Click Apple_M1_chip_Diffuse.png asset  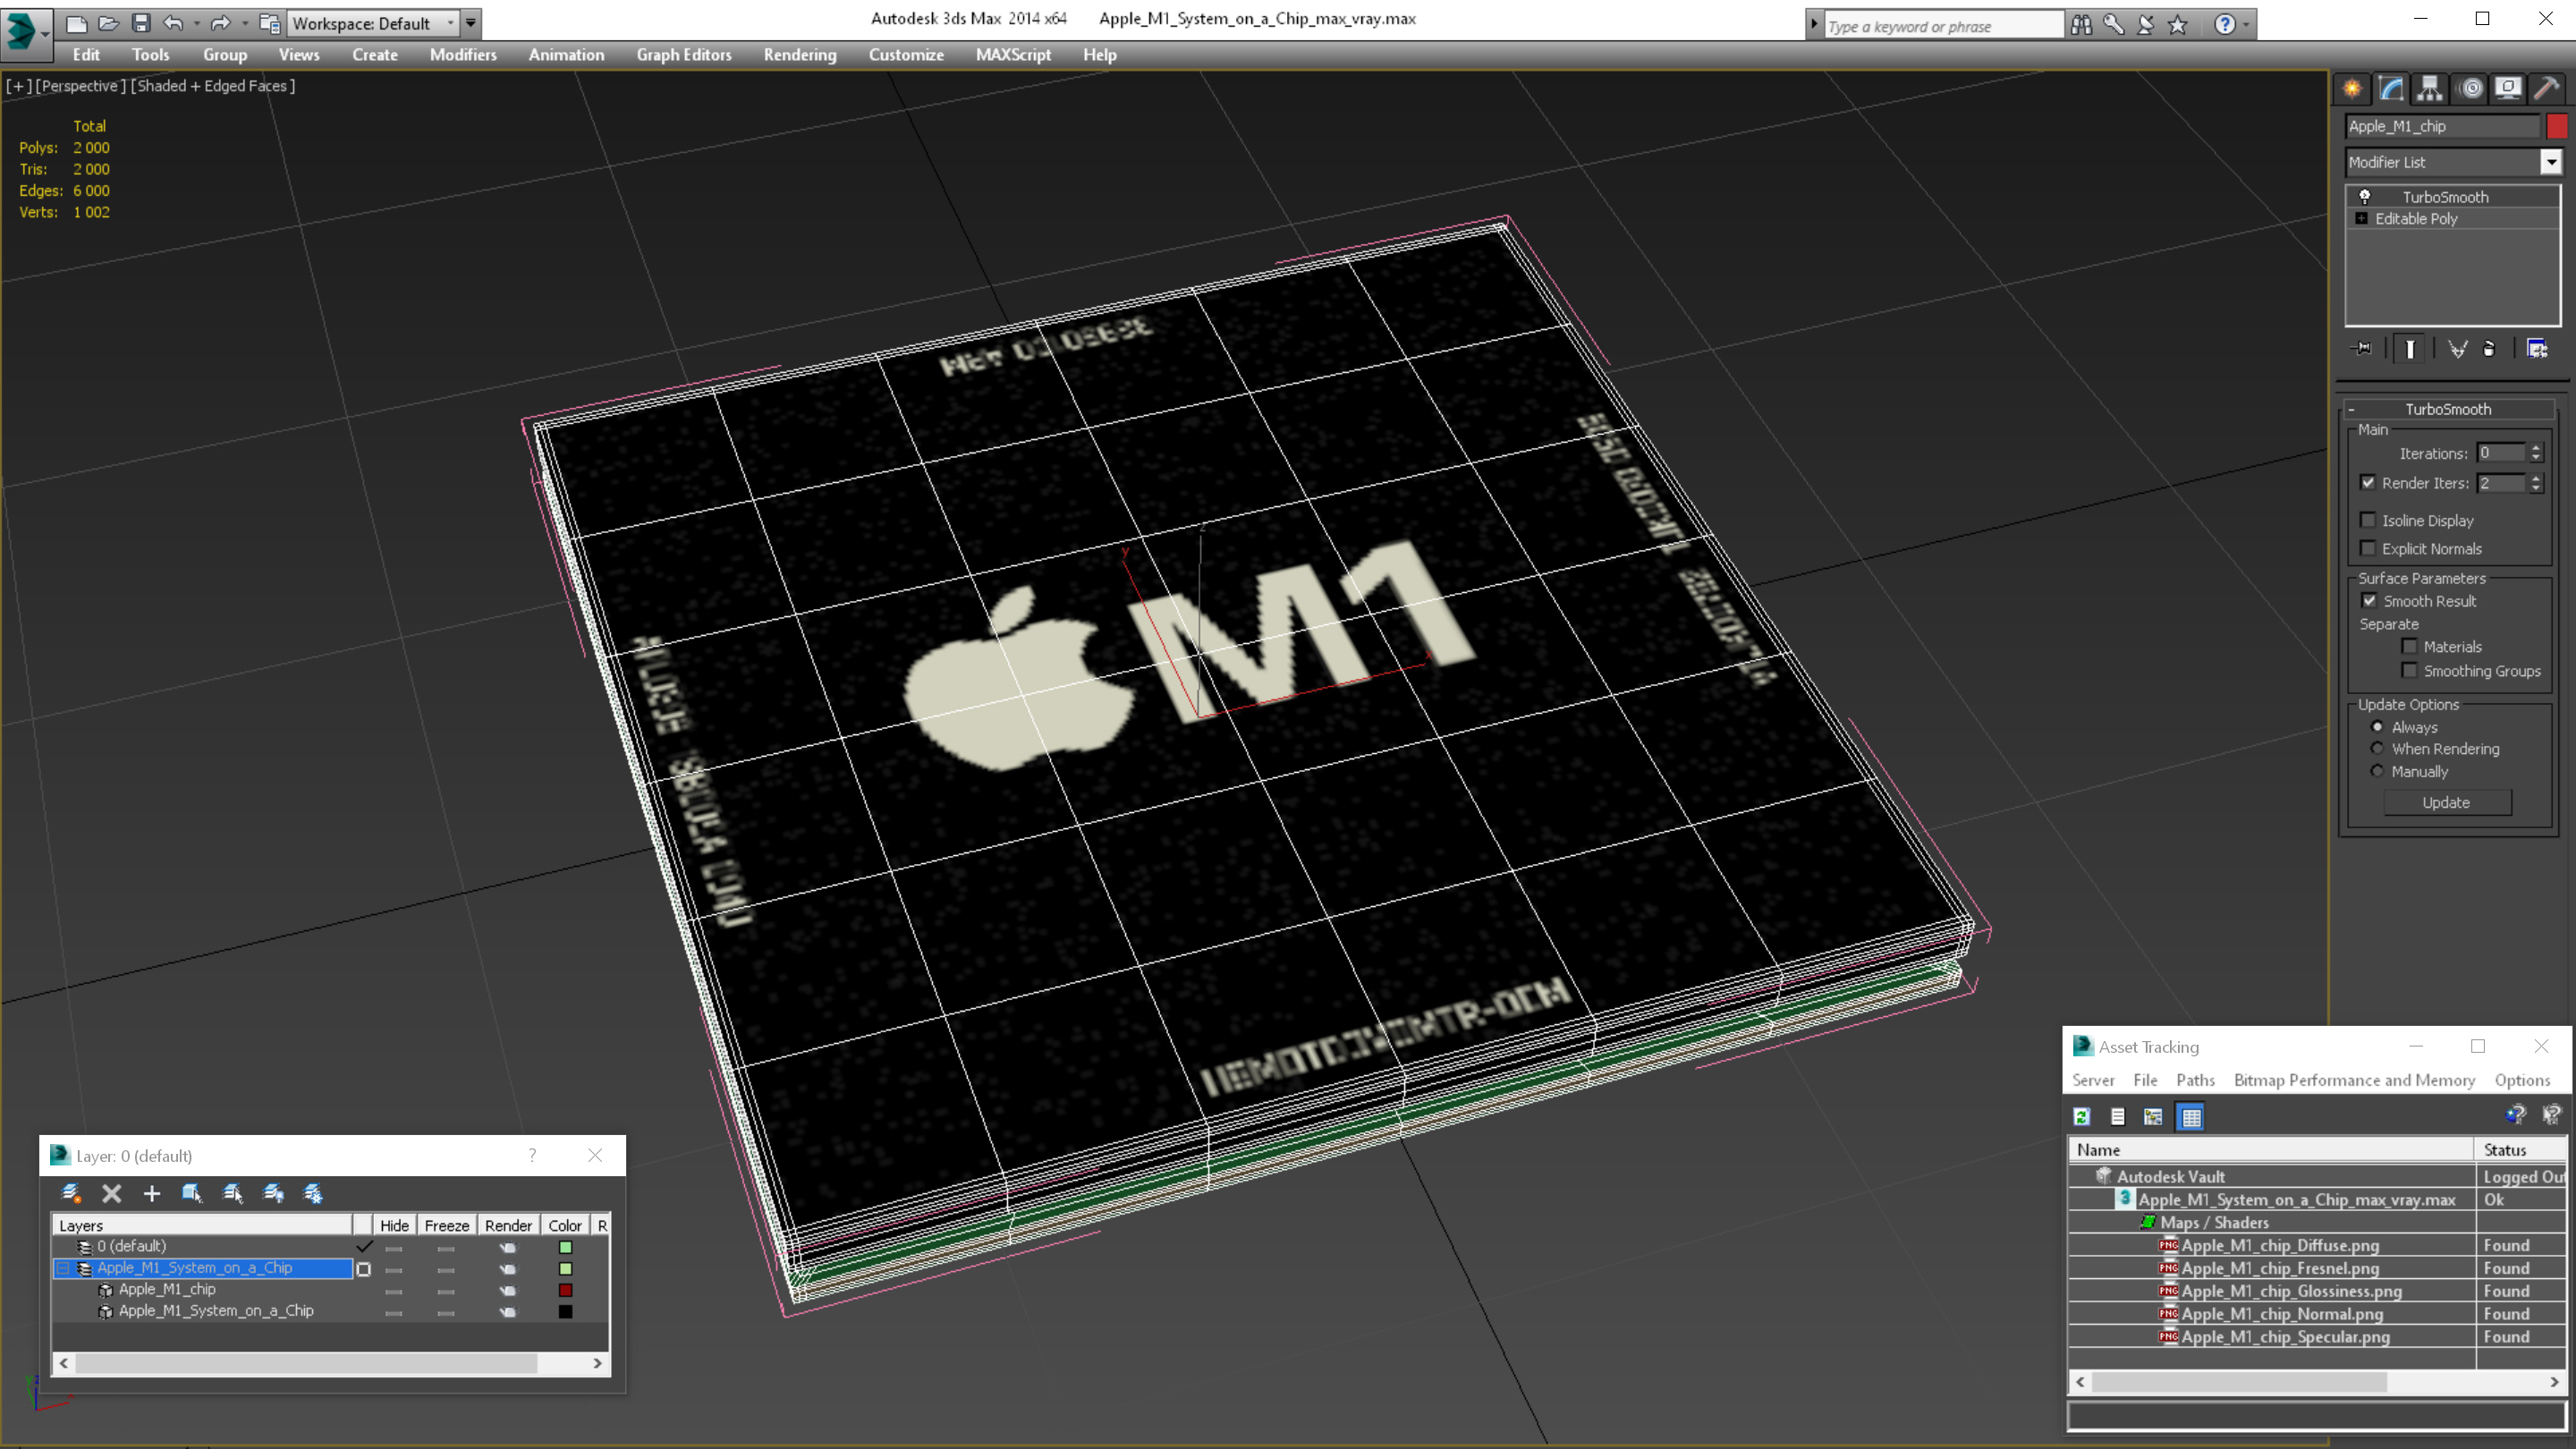pos(2281,1244)
